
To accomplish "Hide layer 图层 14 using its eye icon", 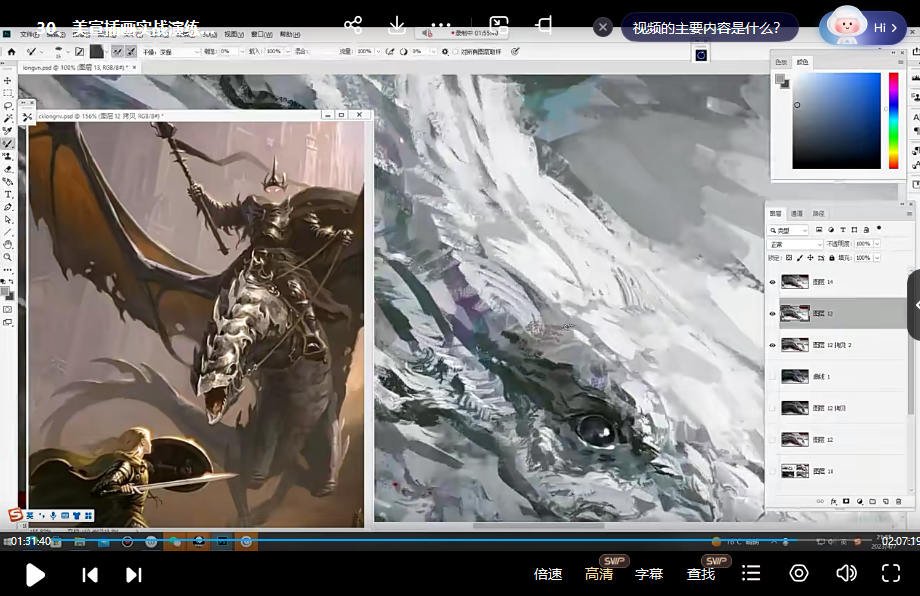I will pyautogui.click(x=772, y=283).
